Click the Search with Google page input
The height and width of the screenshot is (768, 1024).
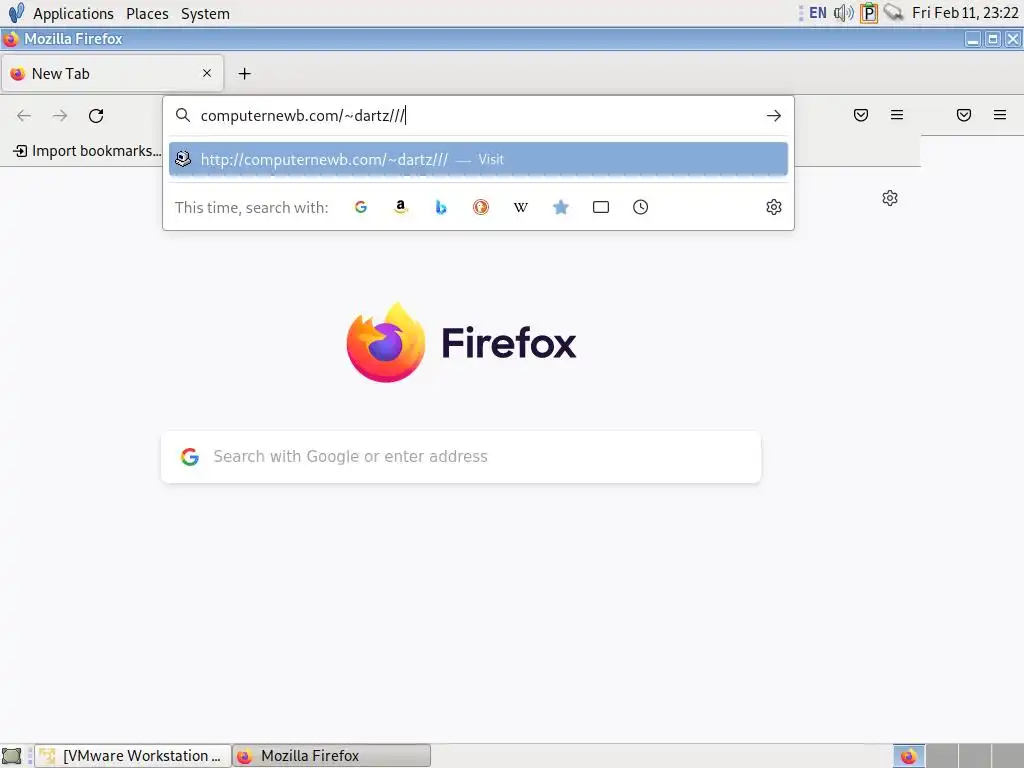point(461,456)
